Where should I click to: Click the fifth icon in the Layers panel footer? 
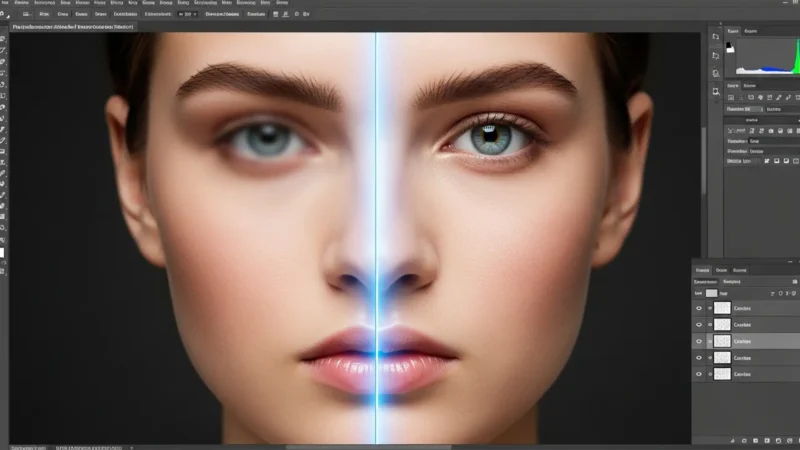pos(778,440)
